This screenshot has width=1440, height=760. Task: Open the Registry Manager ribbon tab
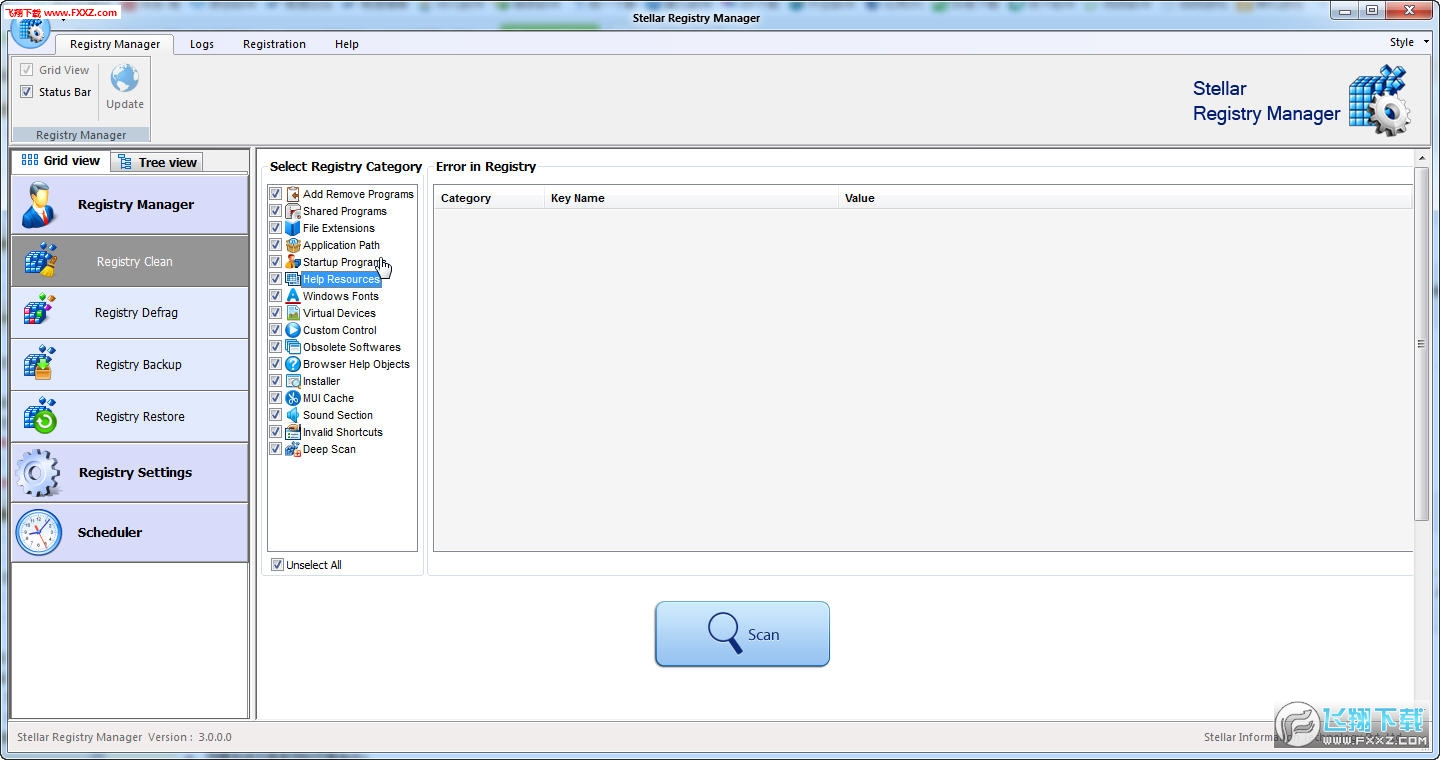tap(115, 44)
